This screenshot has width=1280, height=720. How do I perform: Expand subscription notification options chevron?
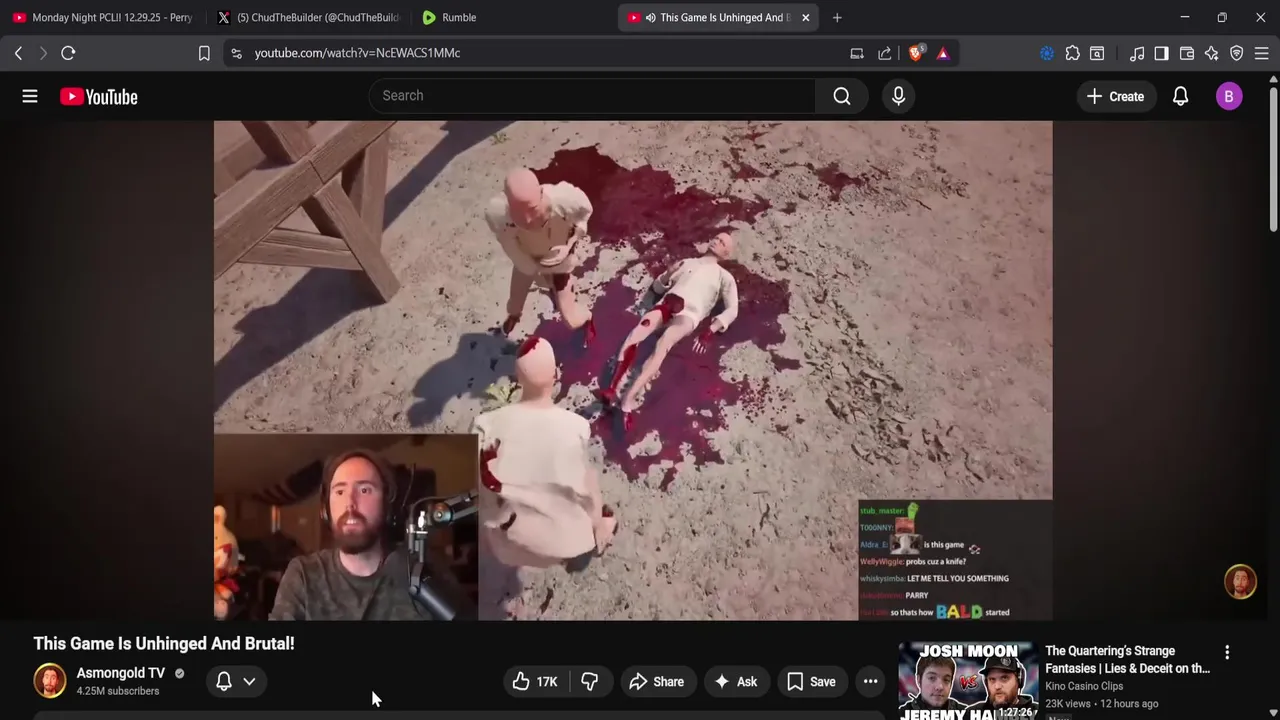click(249, 681)
